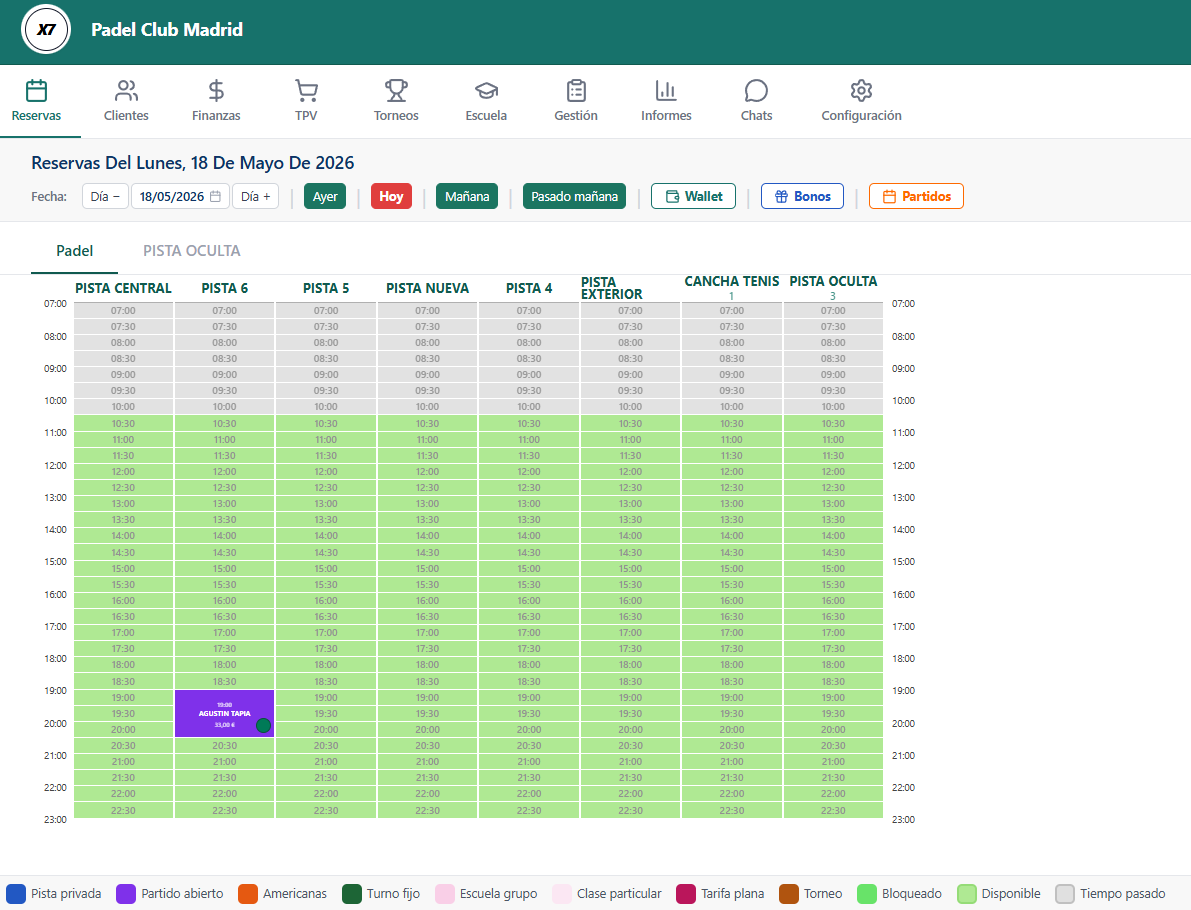Image resolution: width=1191 pixels, height=910 pixels.
Task: Click Bloqueado green legend swatch
Action: tap(867, 893)
